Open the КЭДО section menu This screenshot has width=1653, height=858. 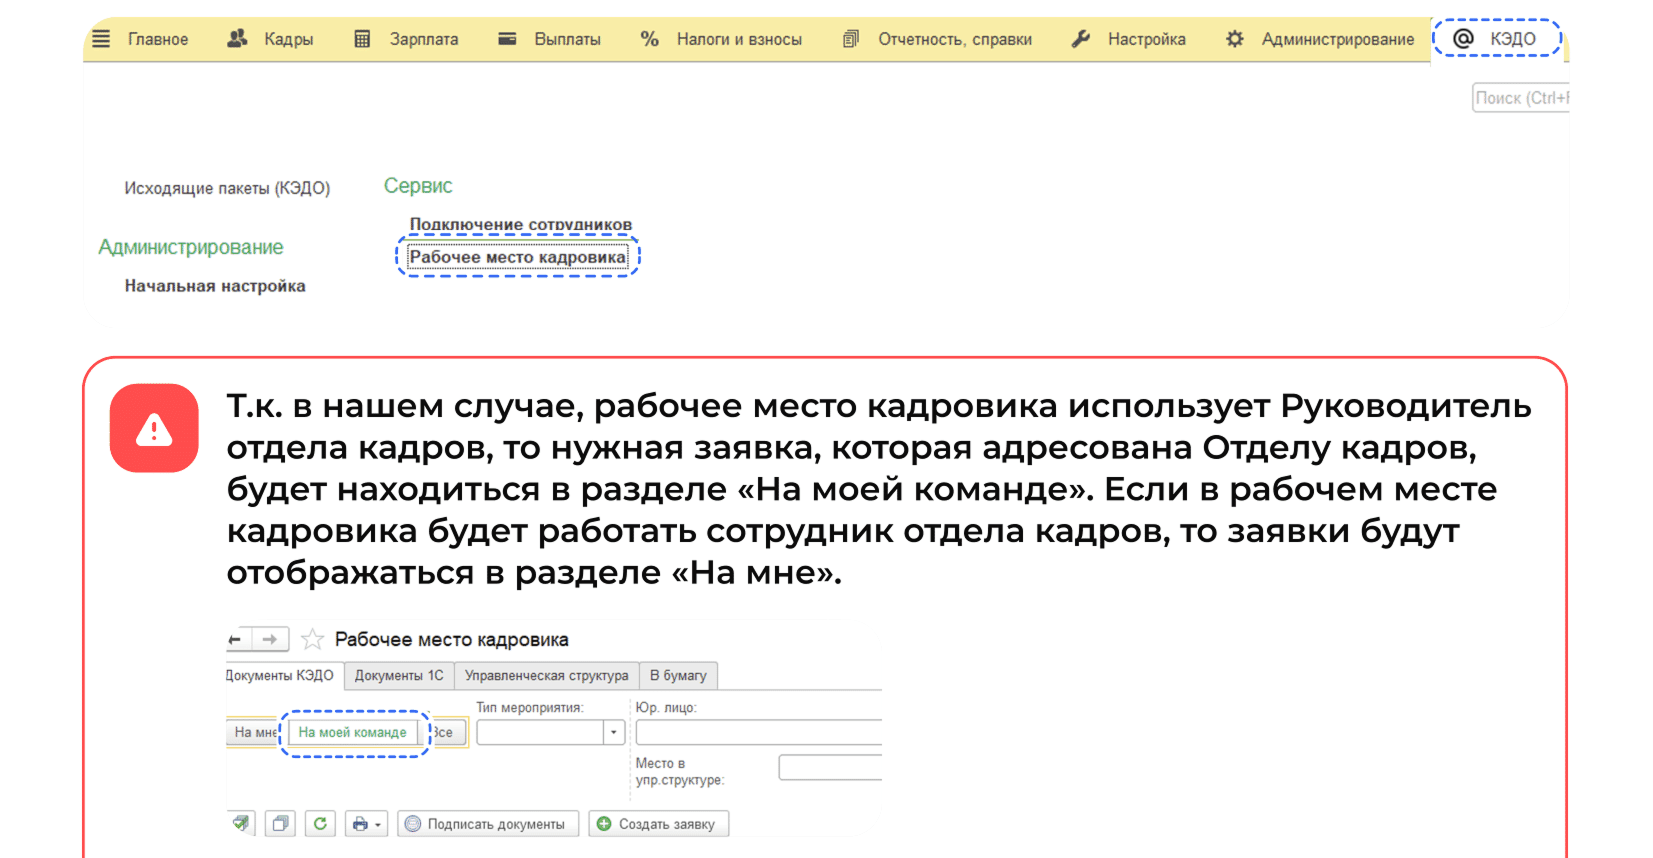[1497, 39]
